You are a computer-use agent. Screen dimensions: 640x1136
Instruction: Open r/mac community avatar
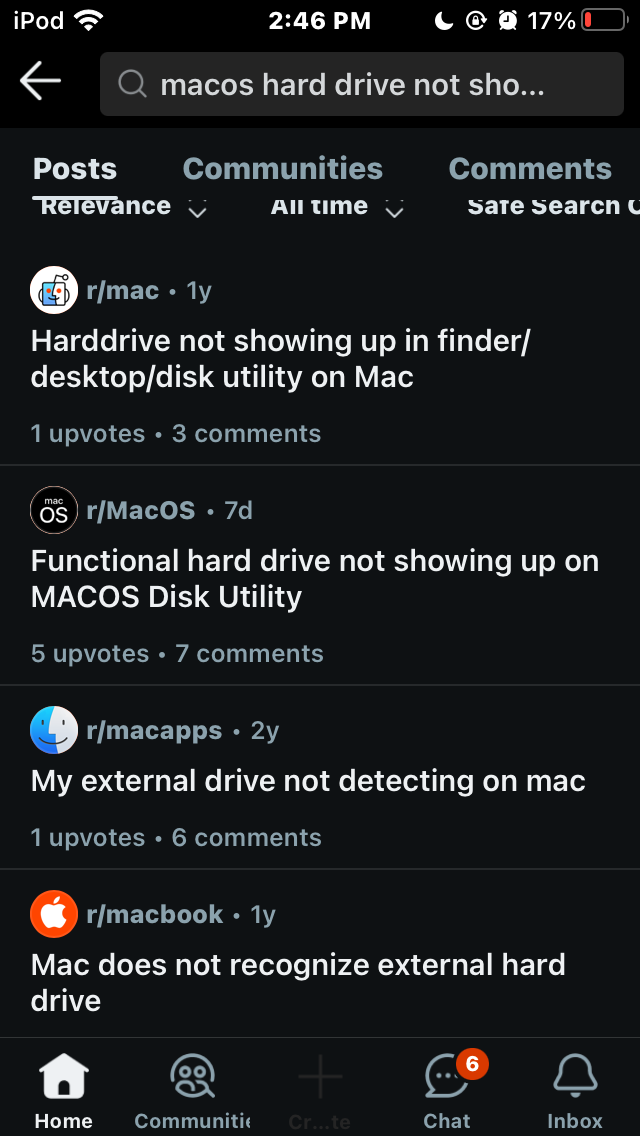pyautogui.click(x=54, y=291)
